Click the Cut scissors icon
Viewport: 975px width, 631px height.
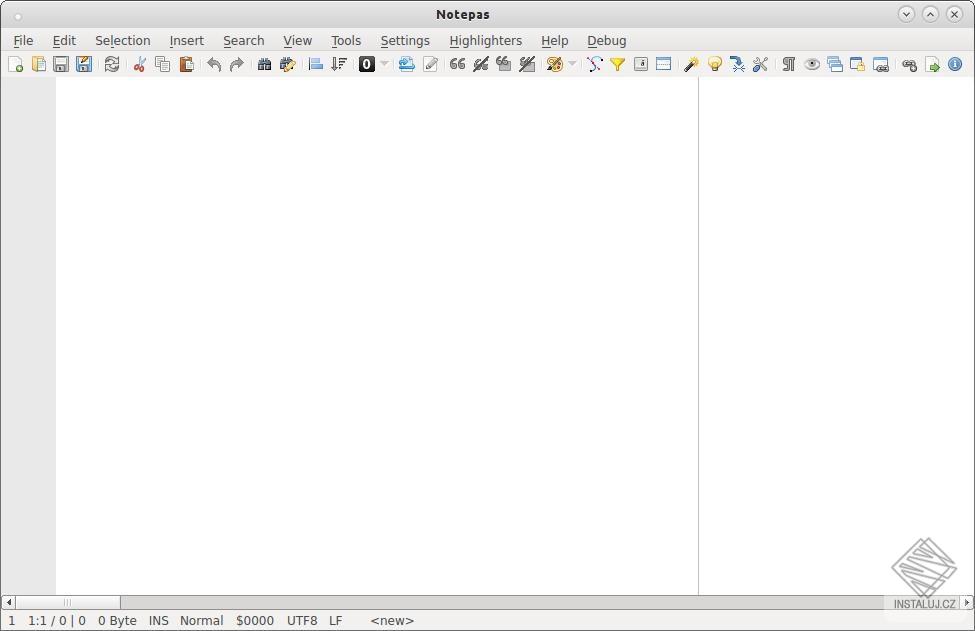tap(139, 64)
